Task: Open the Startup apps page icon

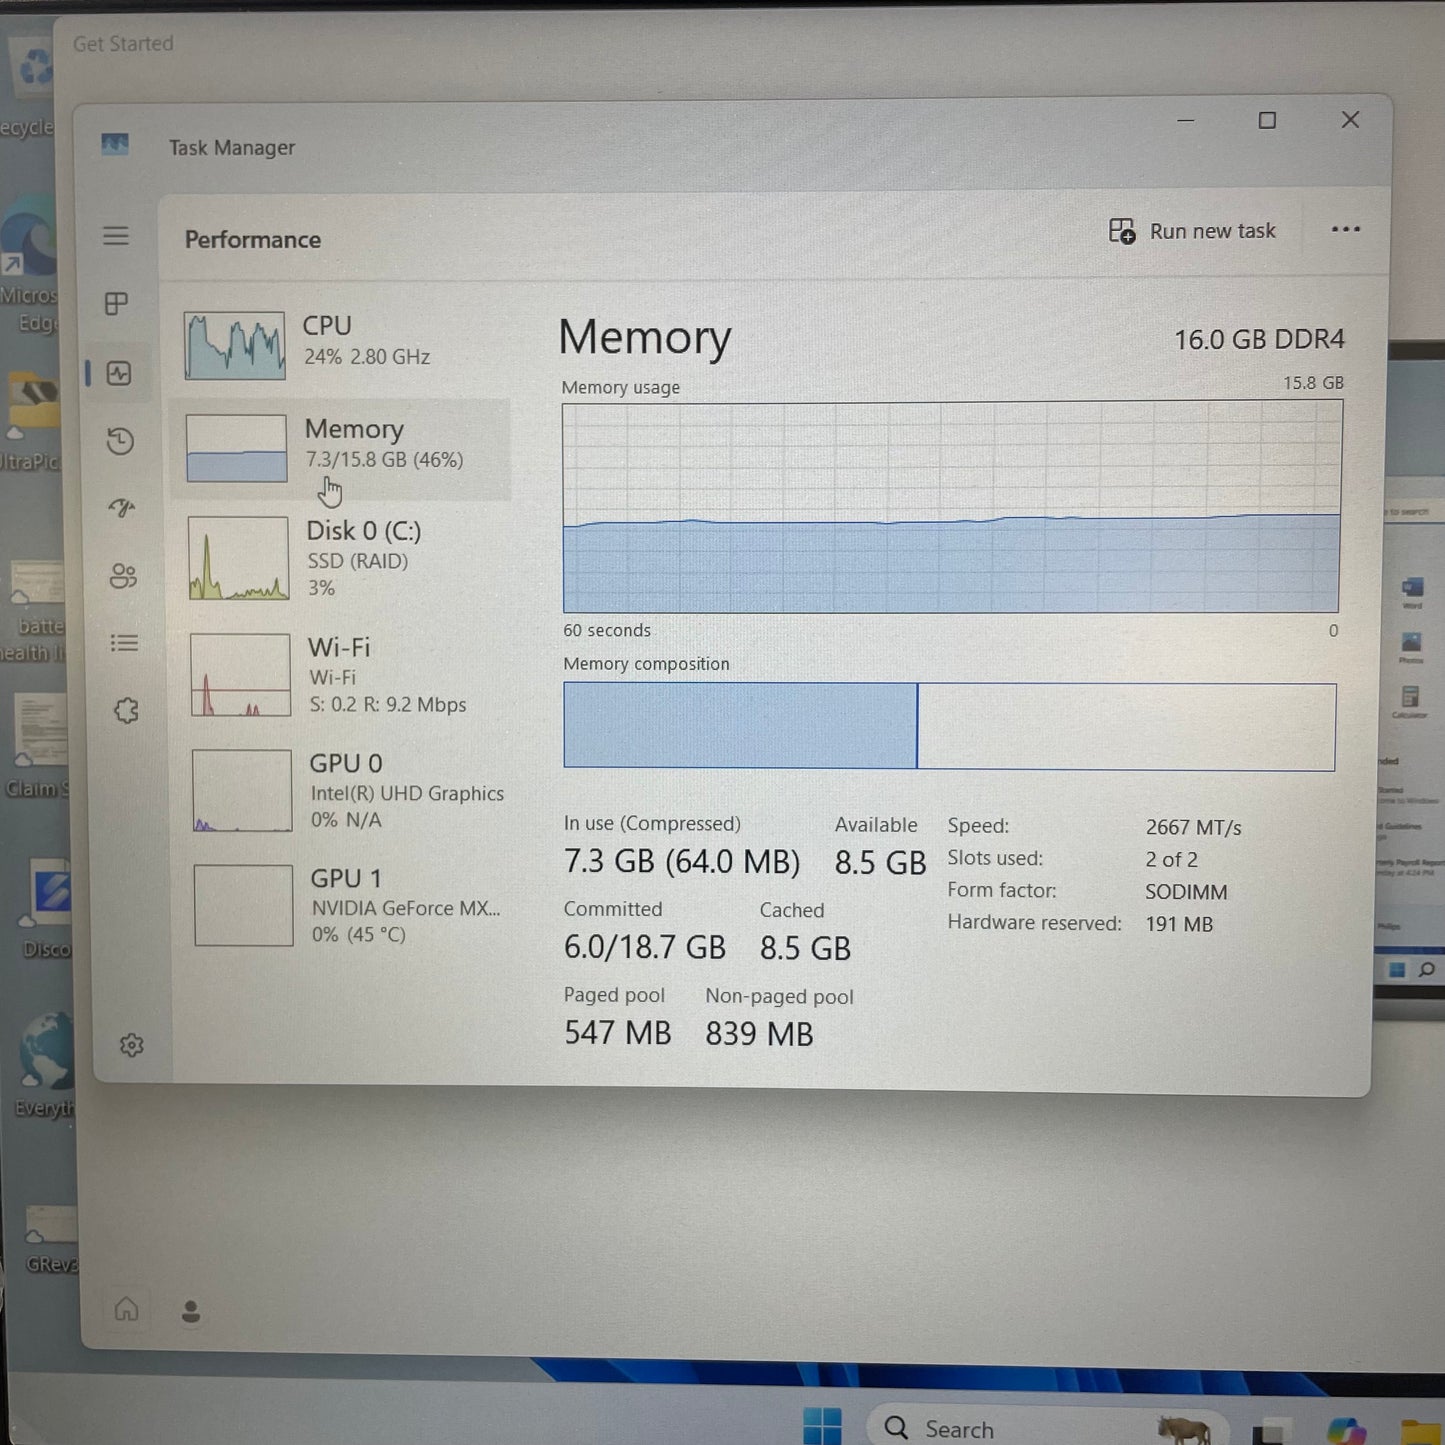Action: point(121,508)
